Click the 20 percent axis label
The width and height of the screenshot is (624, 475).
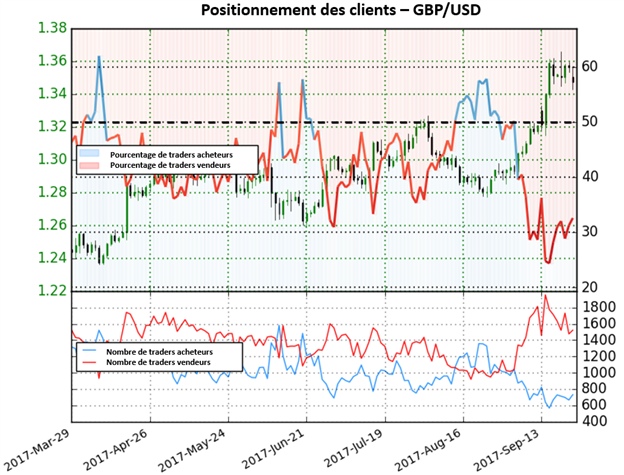[589, 287]
